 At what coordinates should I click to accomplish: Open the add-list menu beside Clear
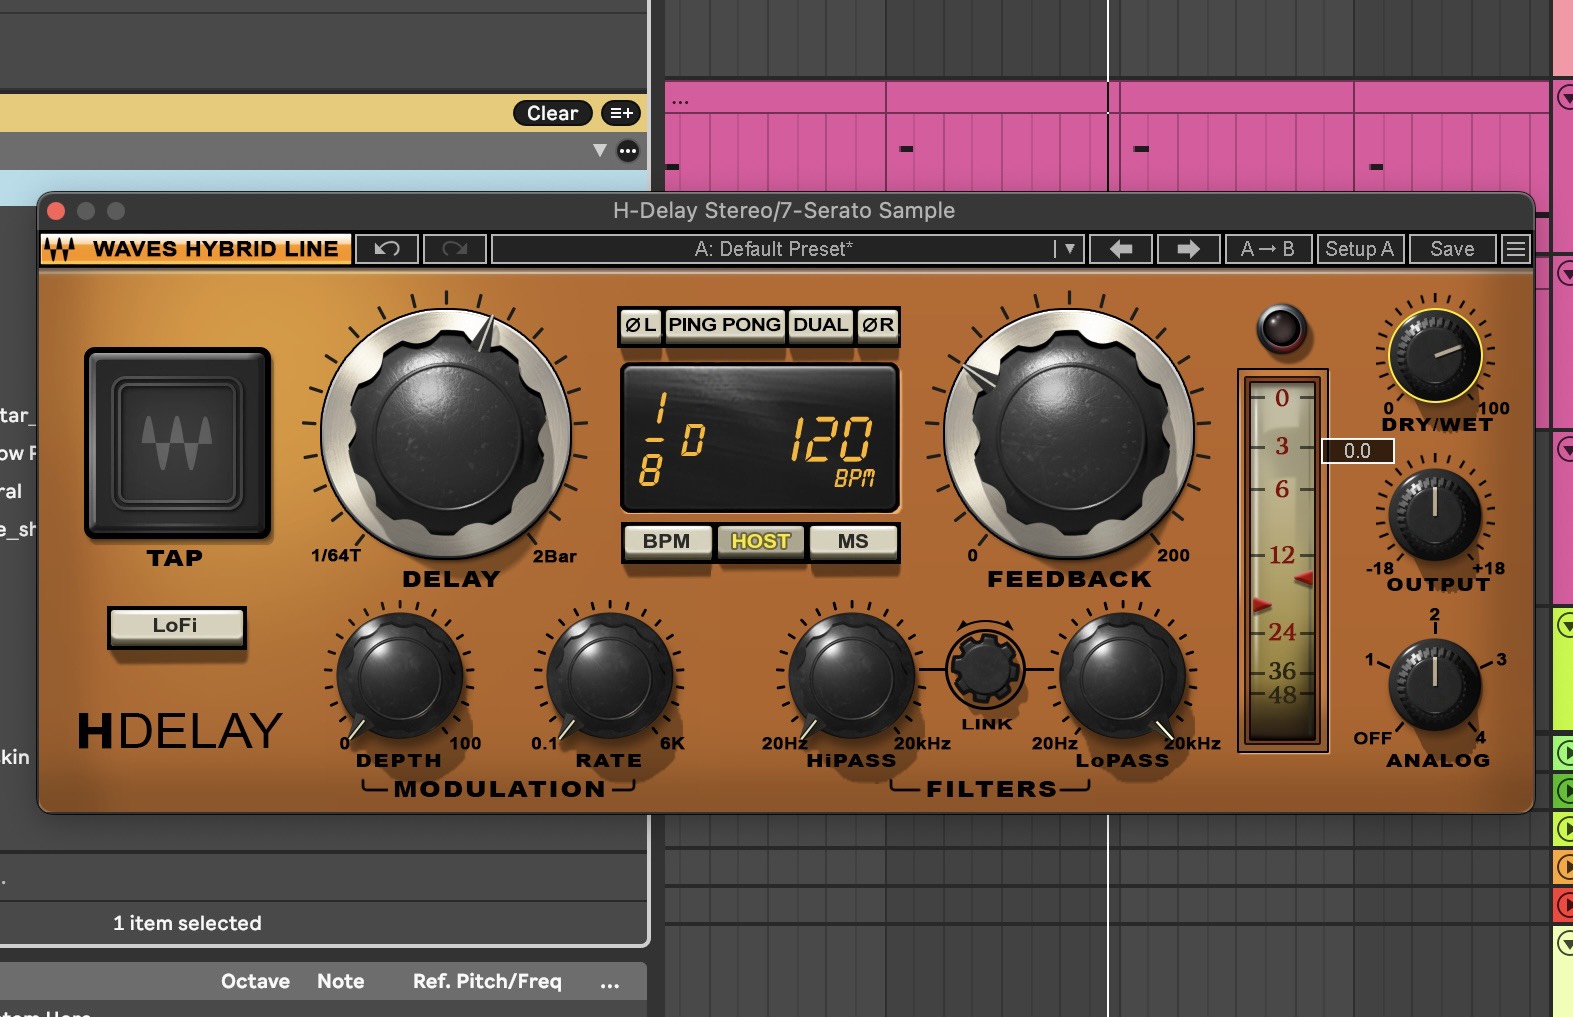pyautogui.click(x=621, y=114)
